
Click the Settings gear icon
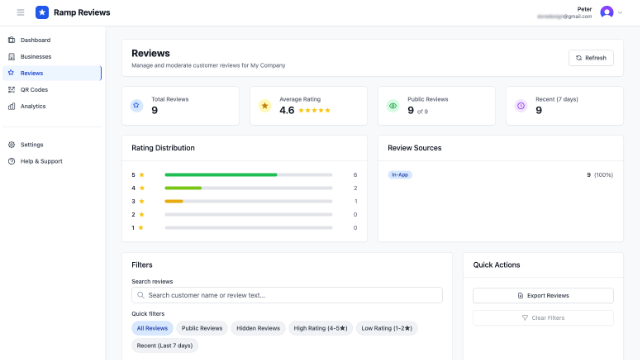(x=11, y=144)
